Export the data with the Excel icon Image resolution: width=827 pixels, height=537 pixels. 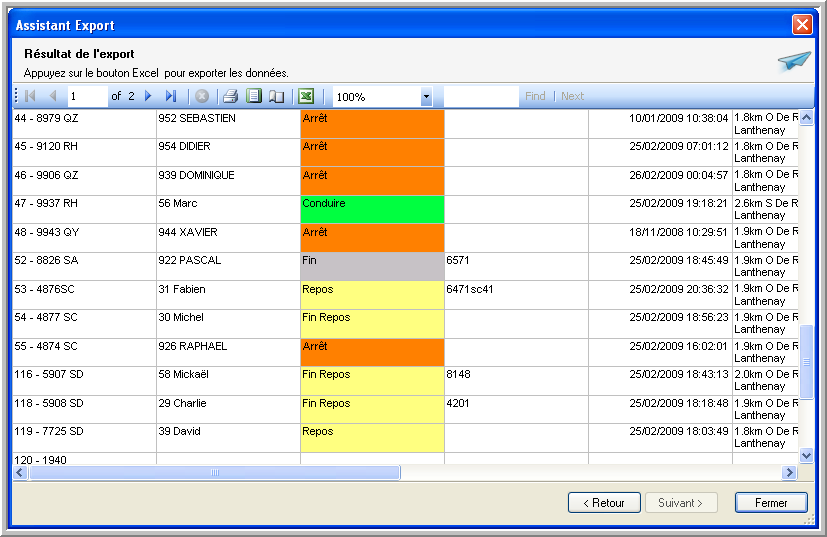click(x=306, y=97)
